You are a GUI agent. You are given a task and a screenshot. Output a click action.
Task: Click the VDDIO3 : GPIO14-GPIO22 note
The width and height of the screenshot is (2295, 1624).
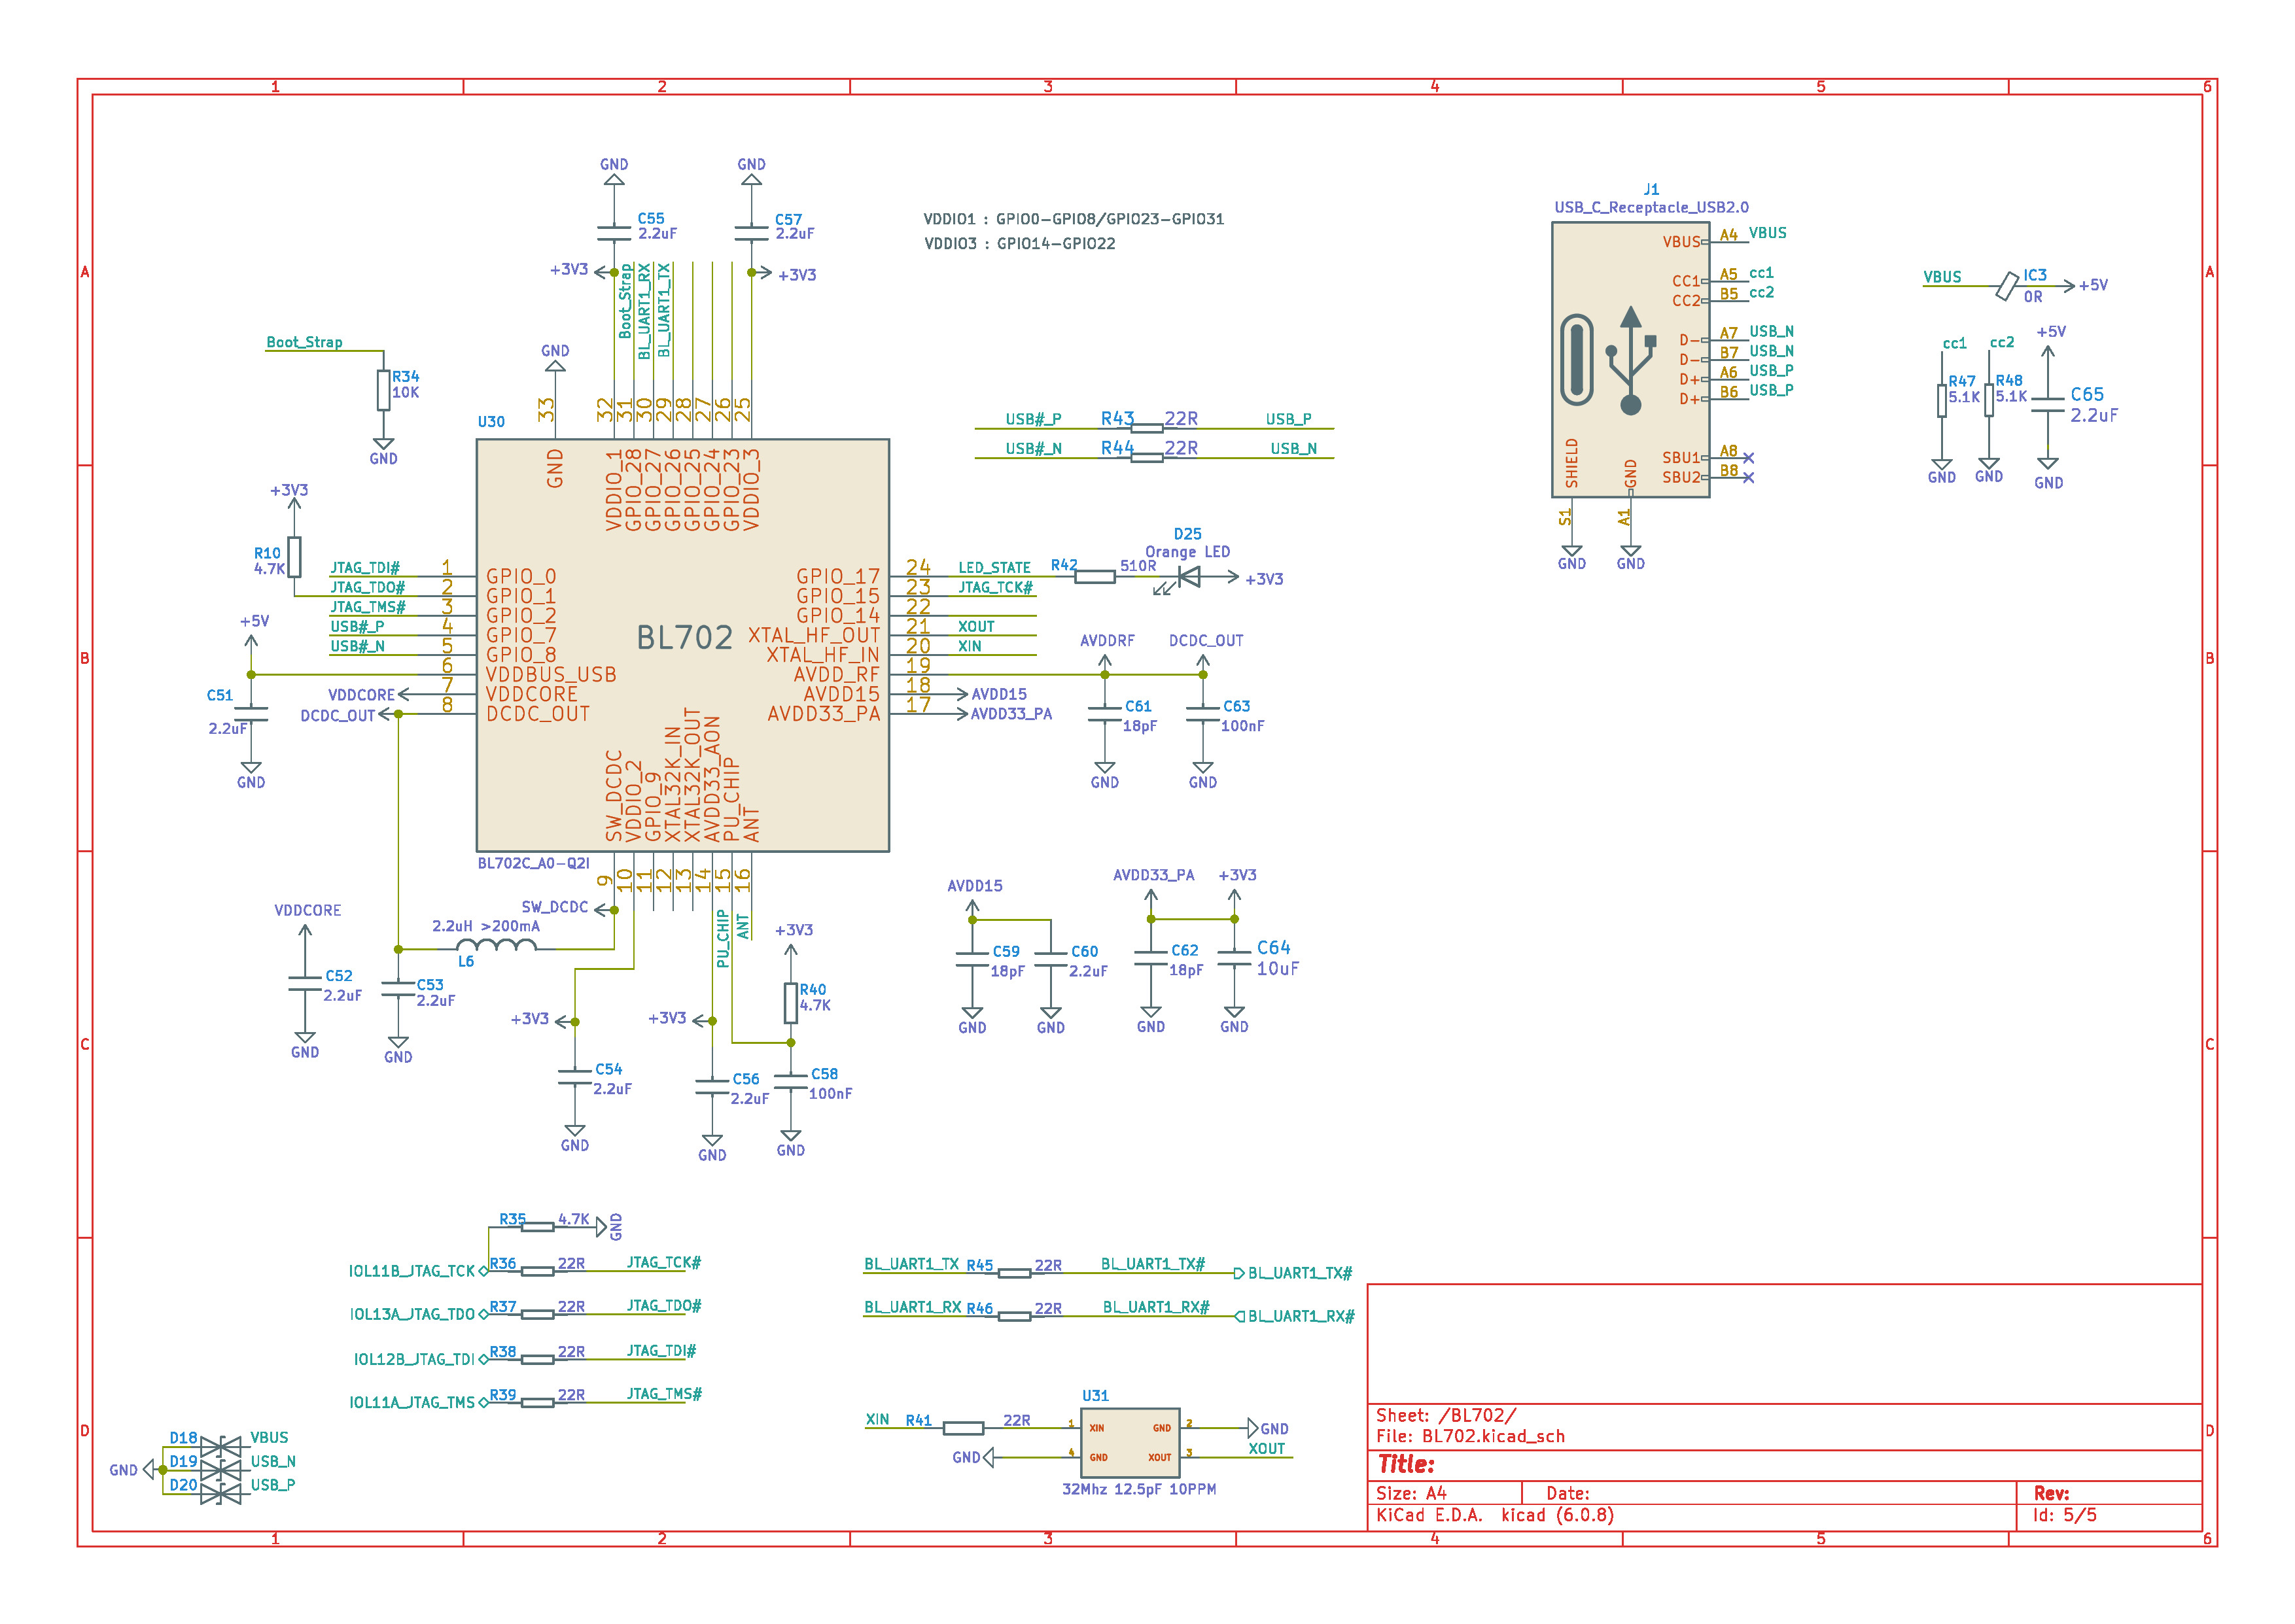[x=1019, y=243]
